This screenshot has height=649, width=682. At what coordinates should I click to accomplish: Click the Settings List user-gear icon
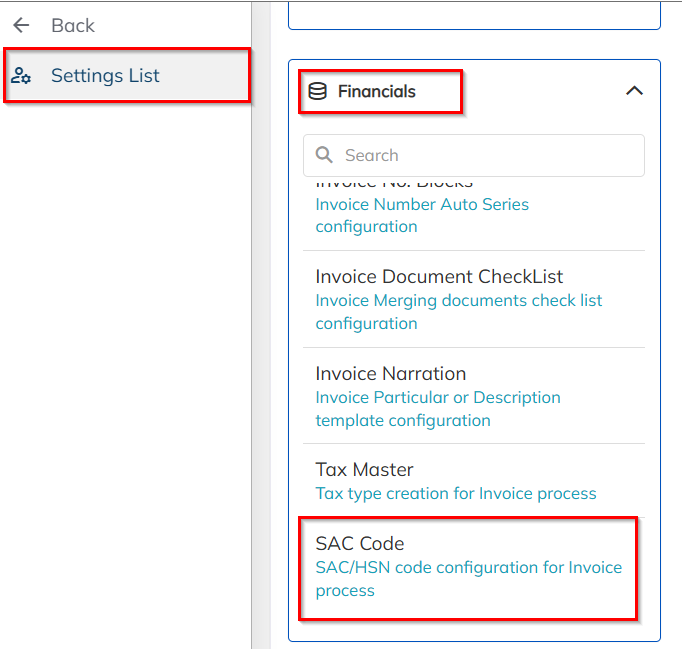pyautogui.click(x=21, y=76)
